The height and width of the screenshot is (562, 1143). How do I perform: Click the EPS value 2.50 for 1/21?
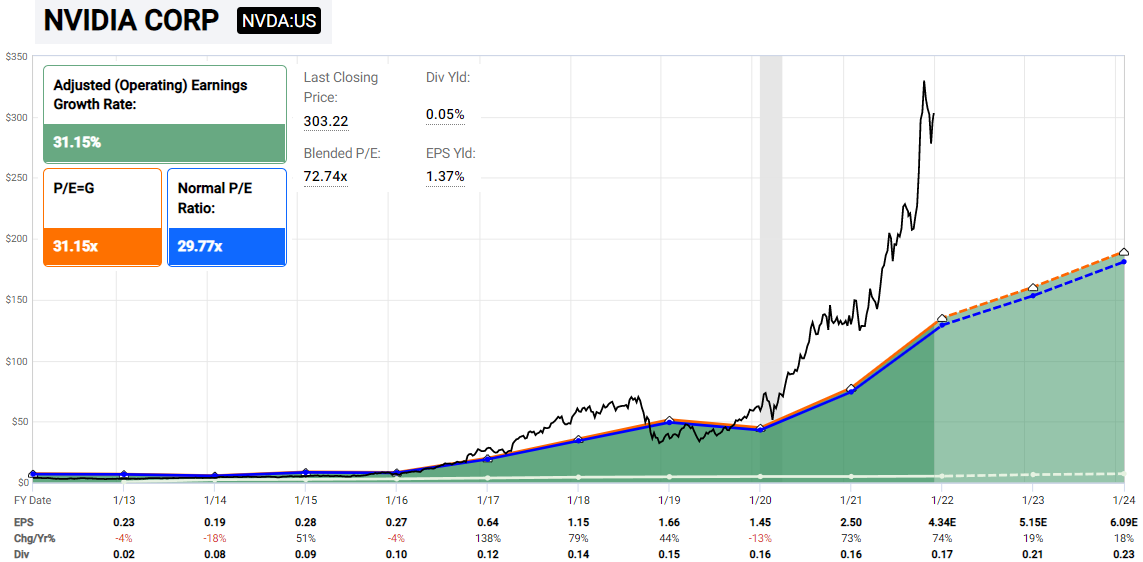pyautogui.click(x=851, y=523)
